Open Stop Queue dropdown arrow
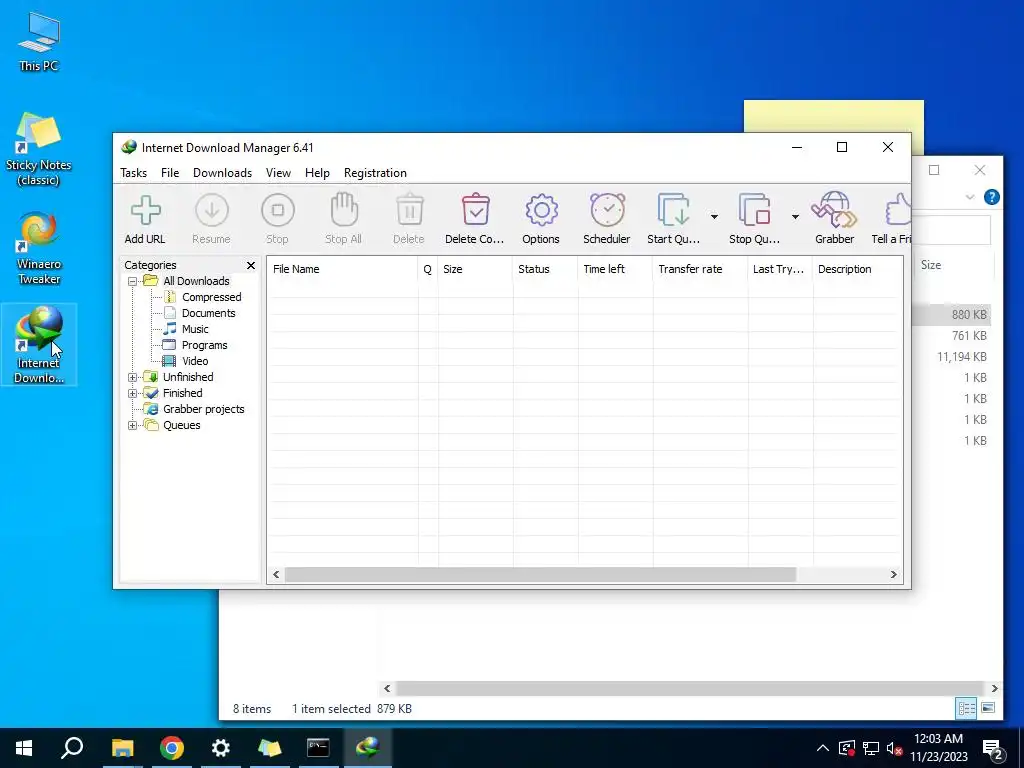The height and width of the screenshot is (768, 1024). click(795, 216)
